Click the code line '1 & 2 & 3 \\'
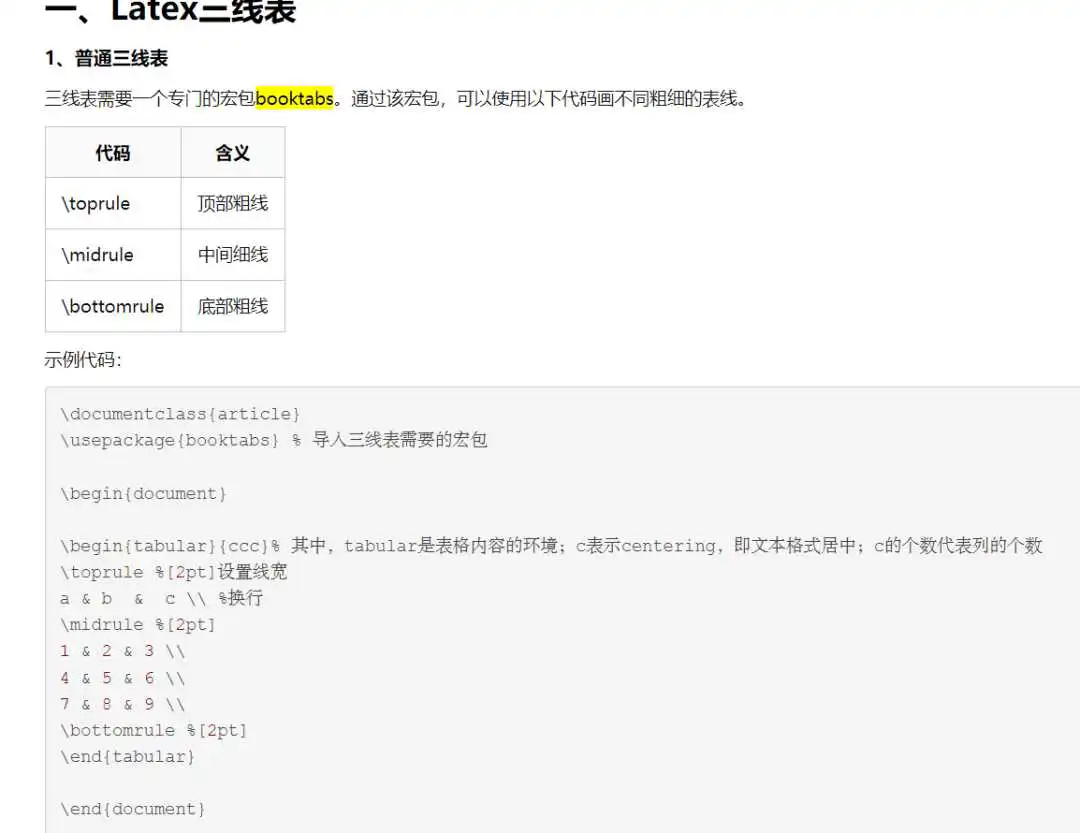 coord(123,651)
